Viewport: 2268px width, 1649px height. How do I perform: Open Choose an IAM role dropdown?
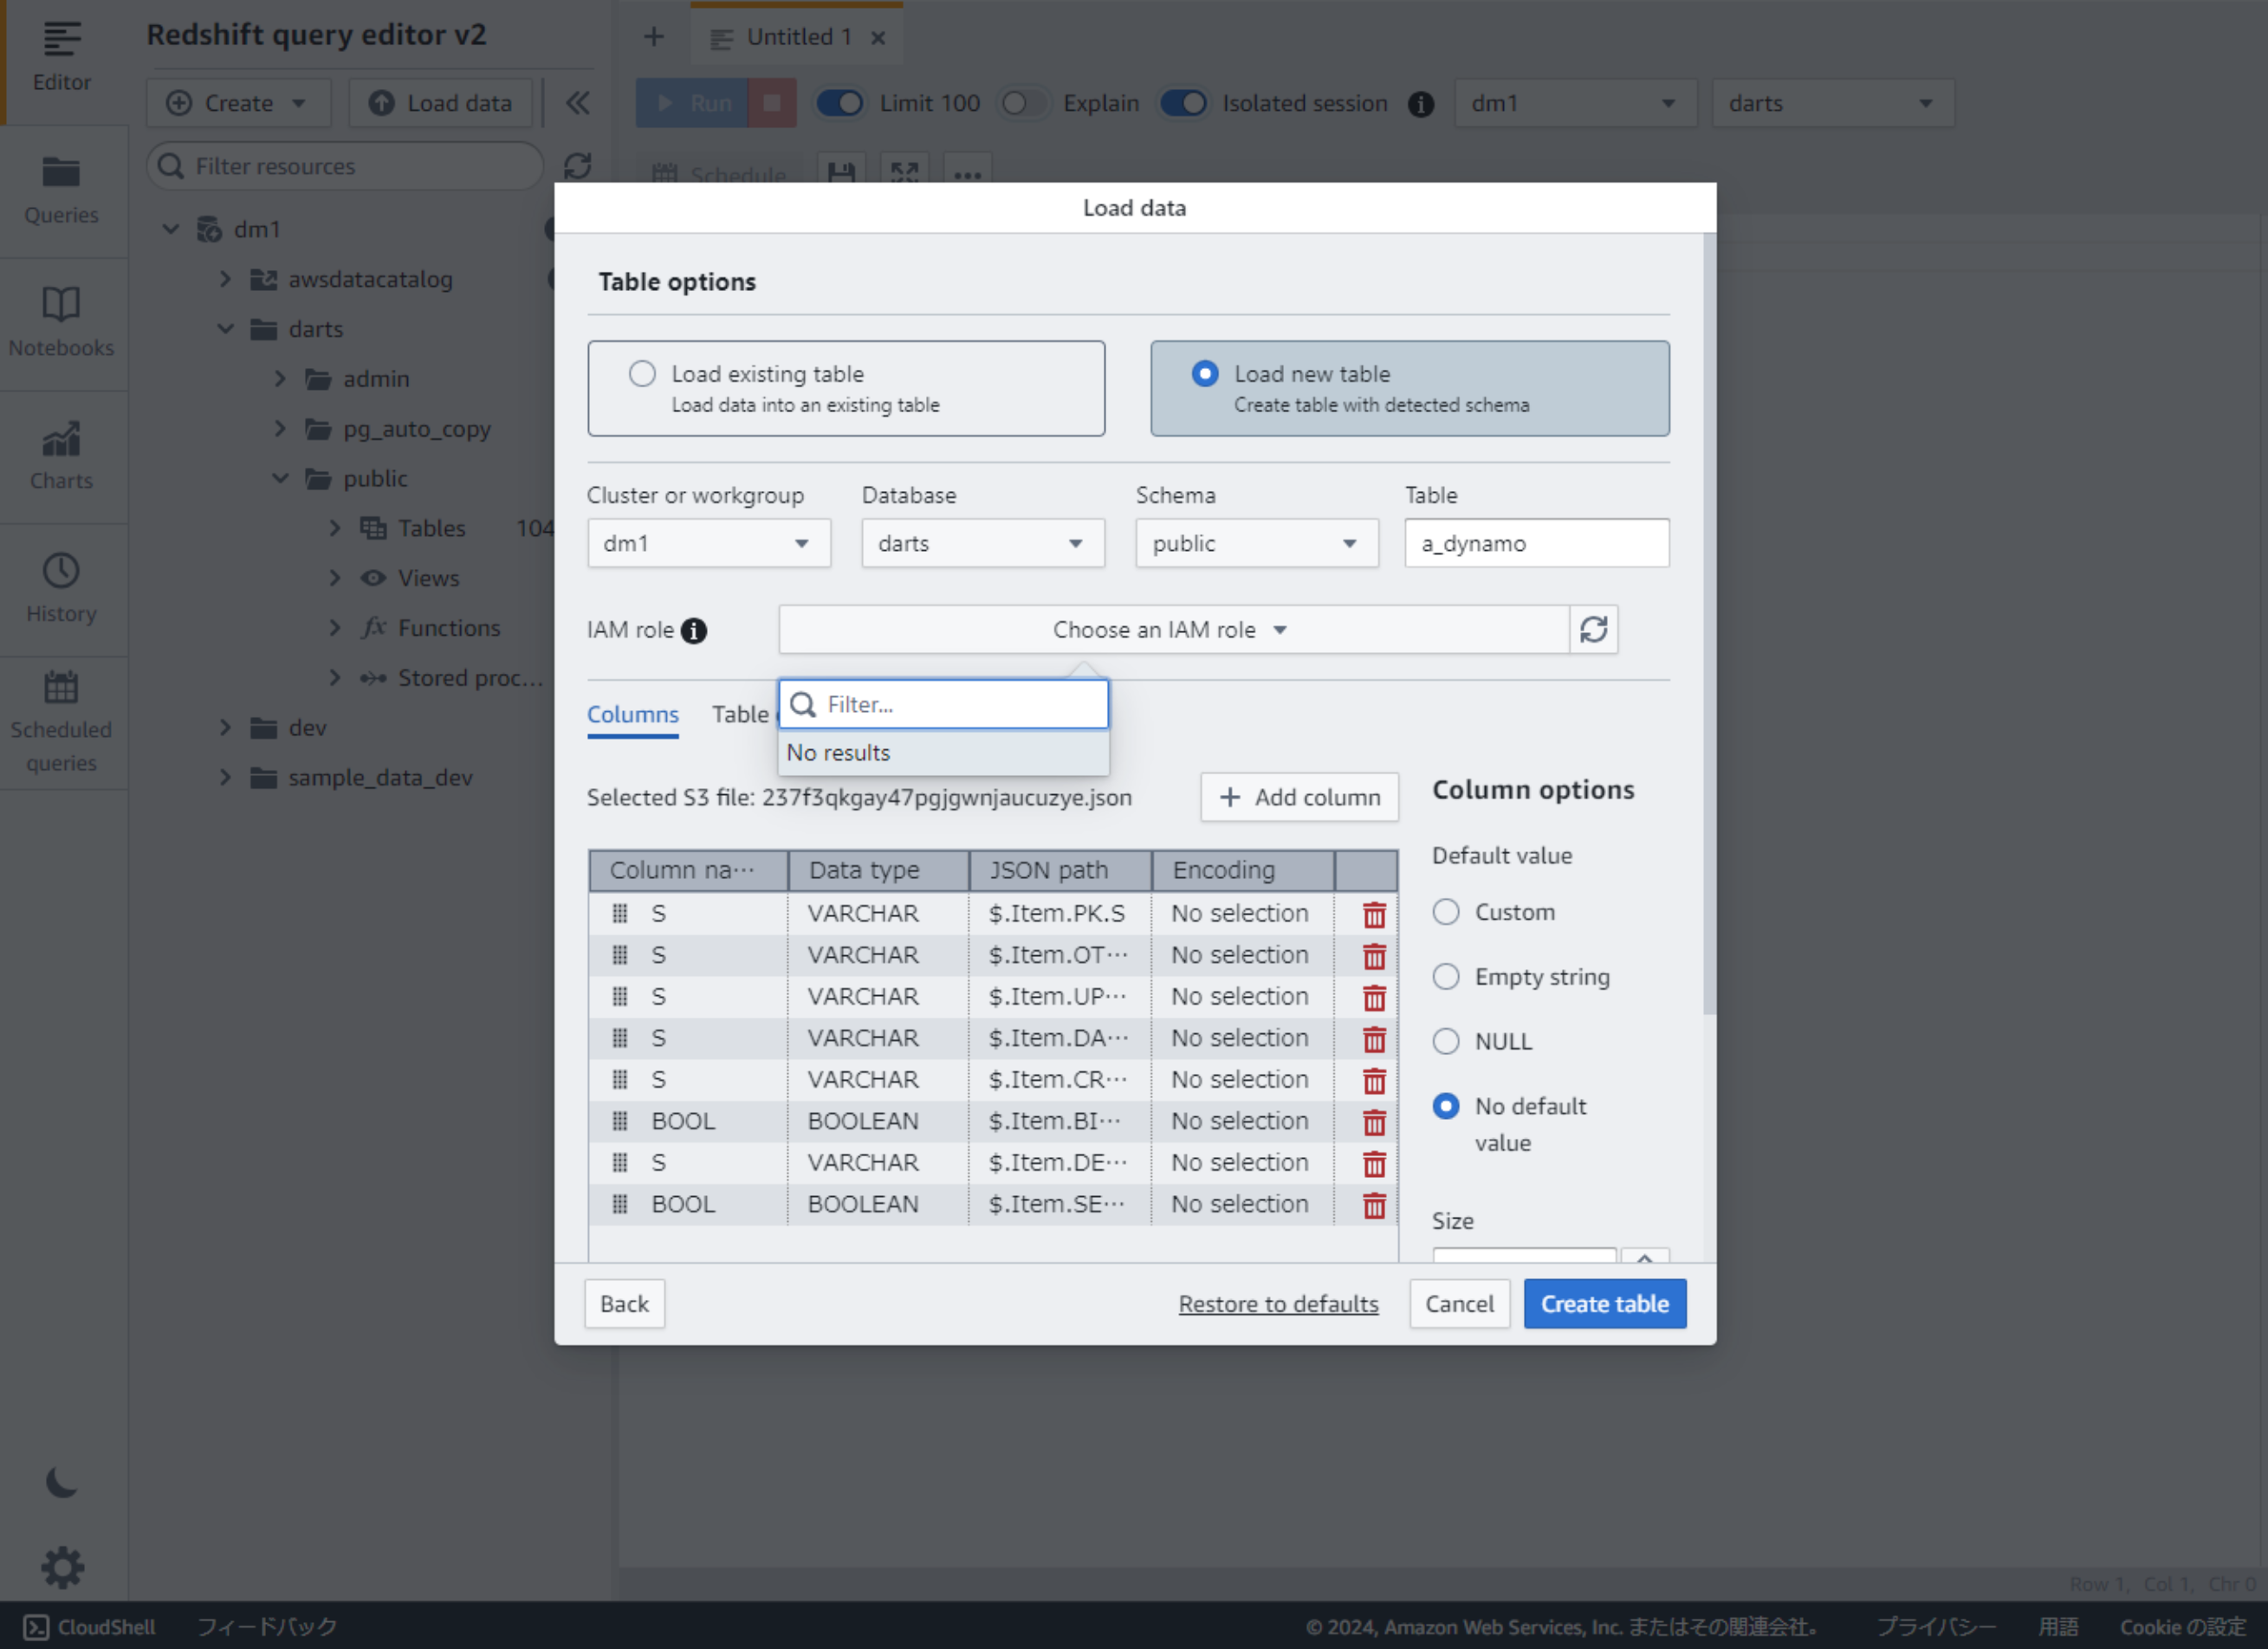(x=1173, y=629)
